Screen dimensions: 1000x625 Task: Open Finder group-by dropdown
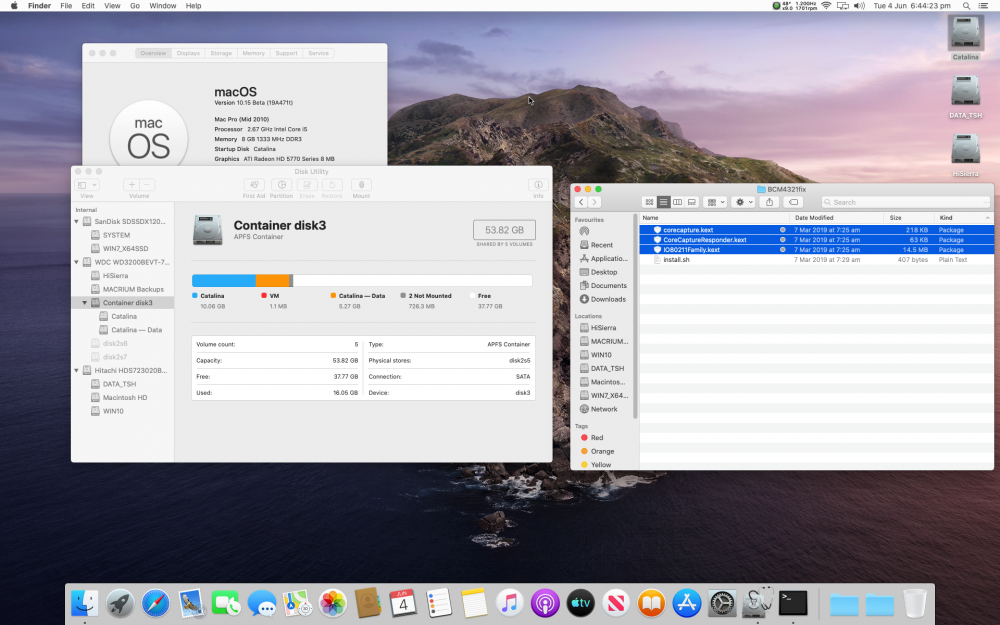click(716, 202)
